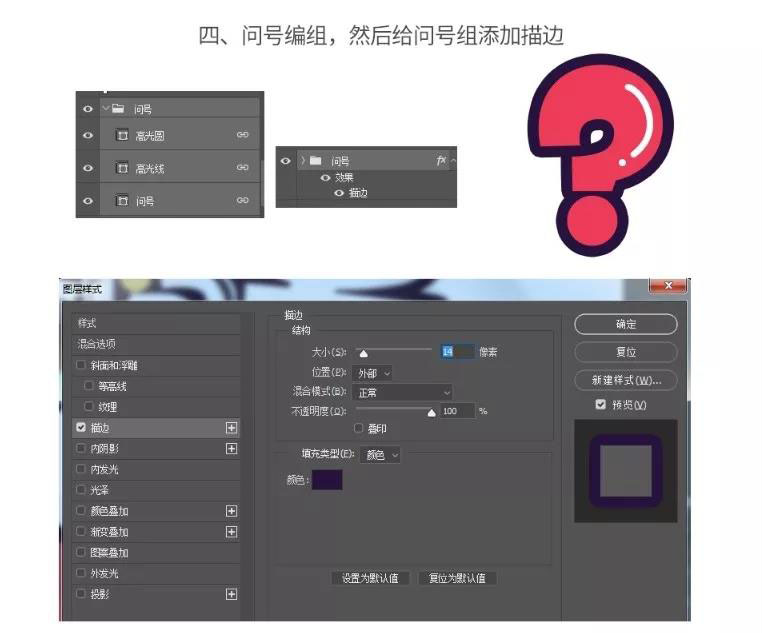The image size is (762, 633).
Task: Click the bottom 问号 shape layer thumbnail
Action: point(122,200)
